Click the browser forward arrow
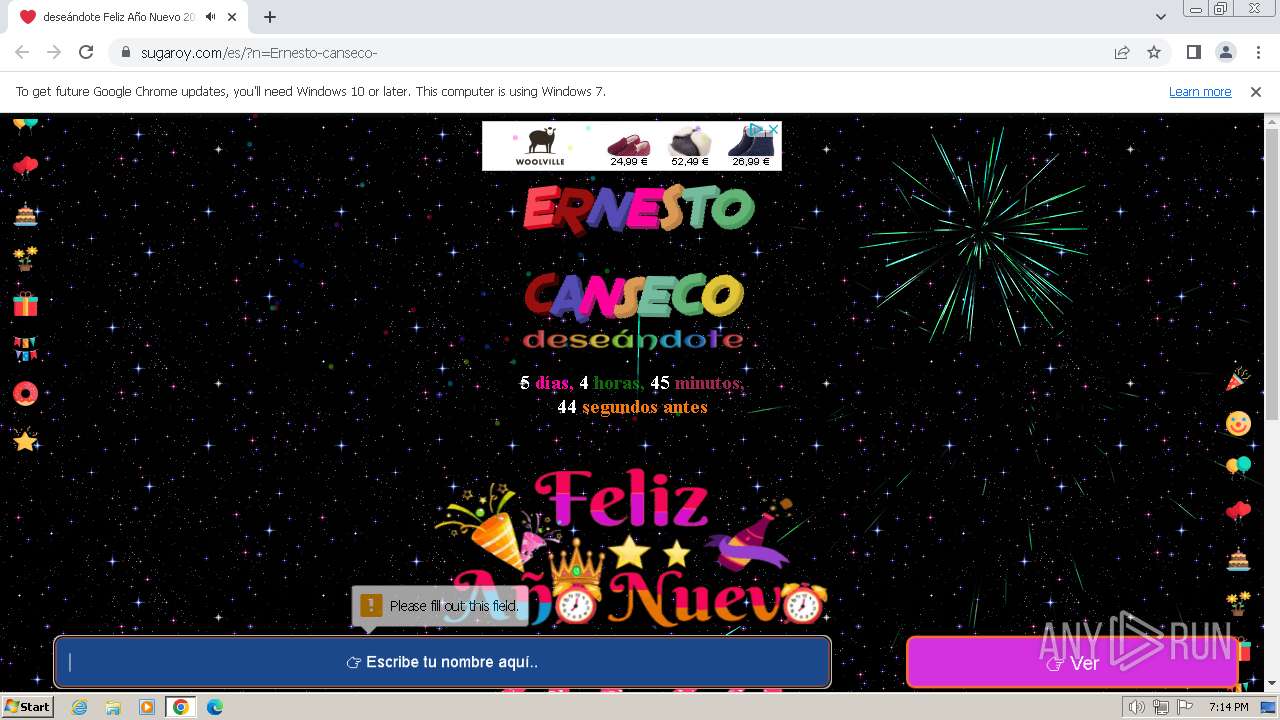The image size is (1280, 720). coord(54,52)
